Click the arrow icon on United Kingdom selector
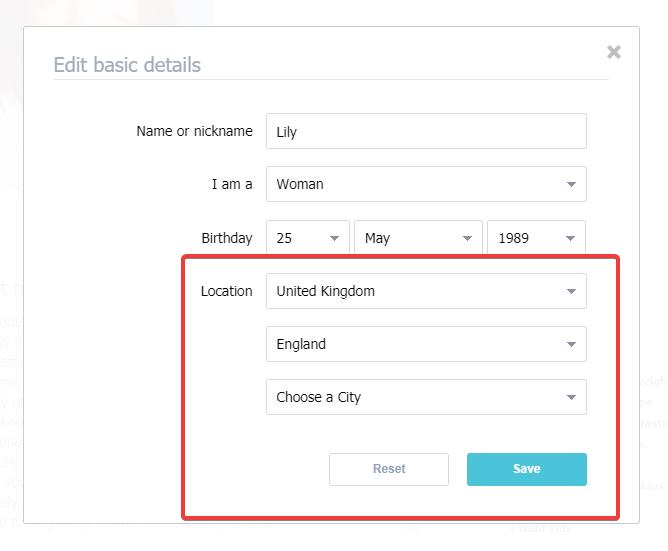668x551 pixels. pos(570,292)
